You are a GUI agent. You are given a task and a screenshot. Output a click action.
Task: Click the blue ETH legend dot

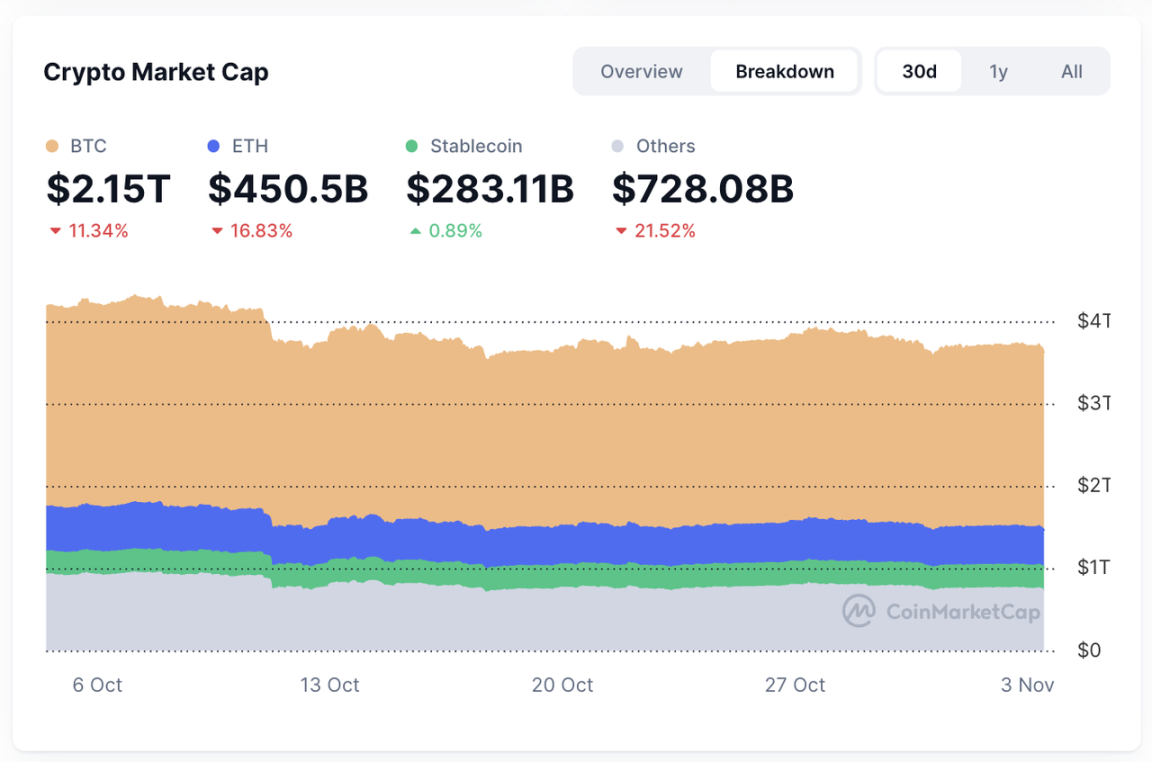pos(213,147)
